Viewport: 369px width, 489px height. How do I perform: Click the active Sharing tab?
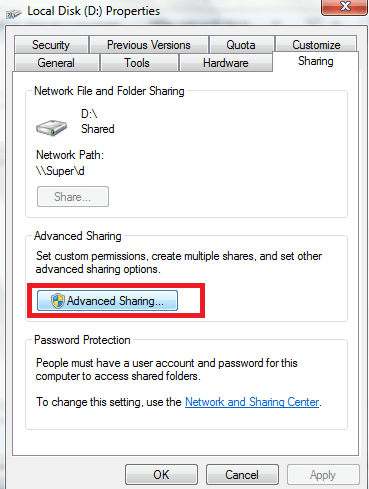coord(316,61)
